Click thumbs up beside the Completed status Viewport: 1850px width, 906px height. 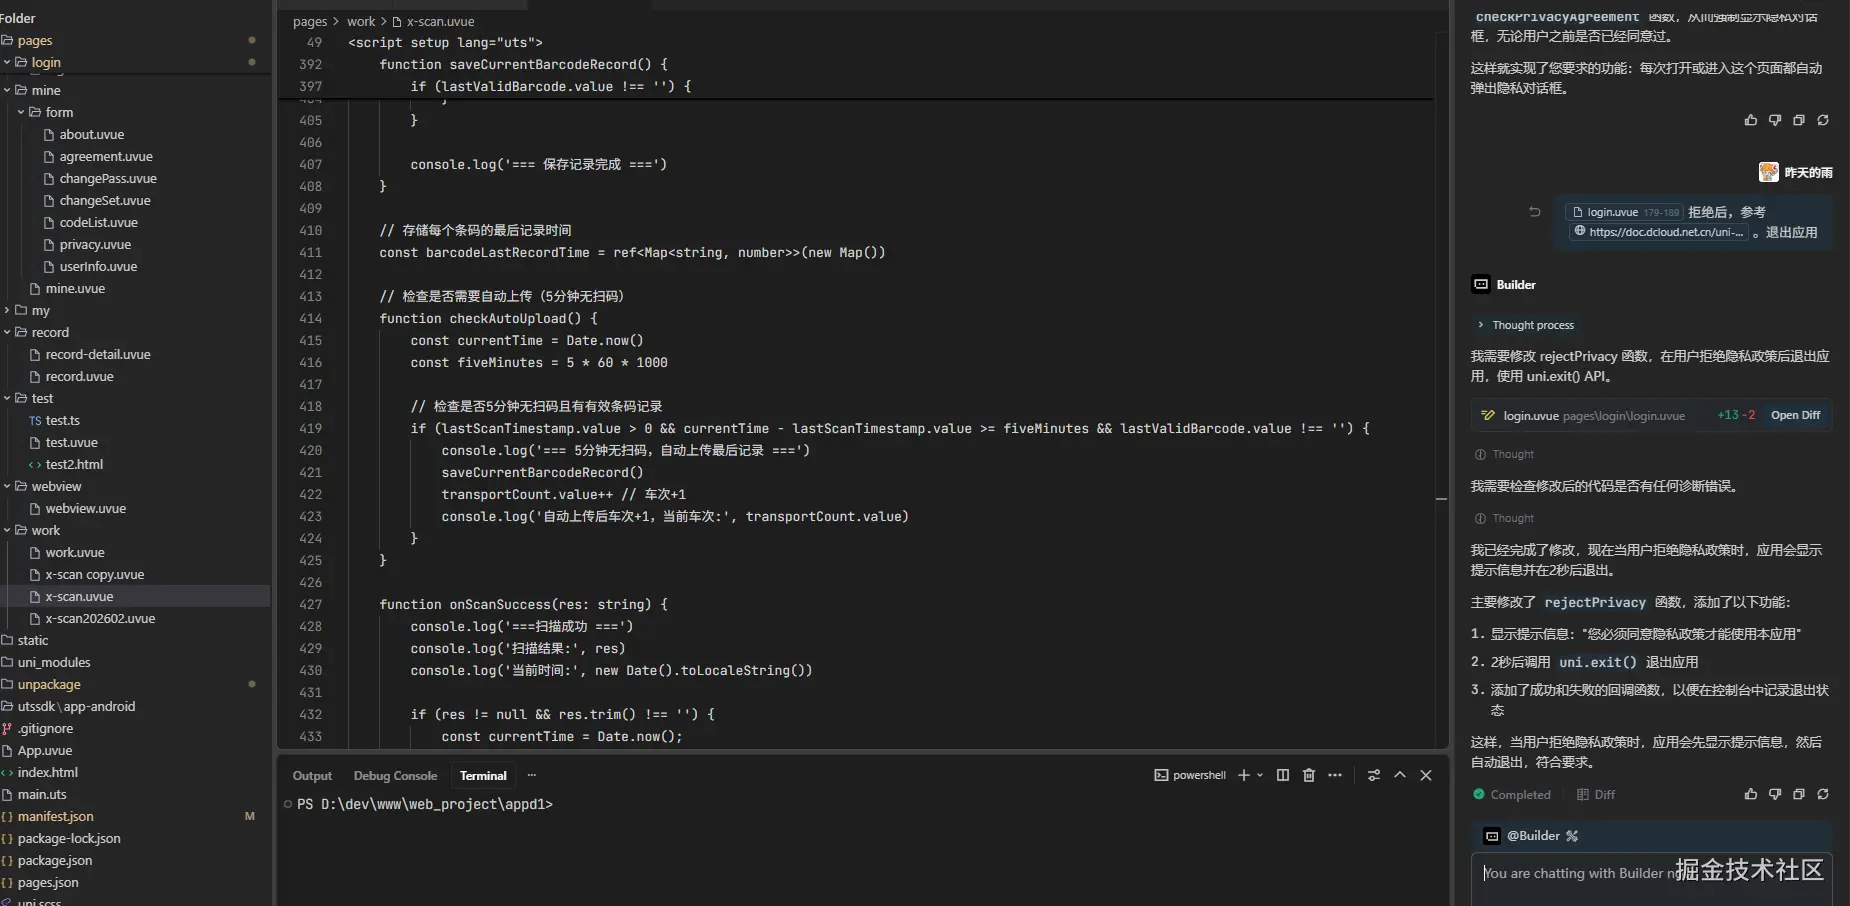tap(1751, 794)
